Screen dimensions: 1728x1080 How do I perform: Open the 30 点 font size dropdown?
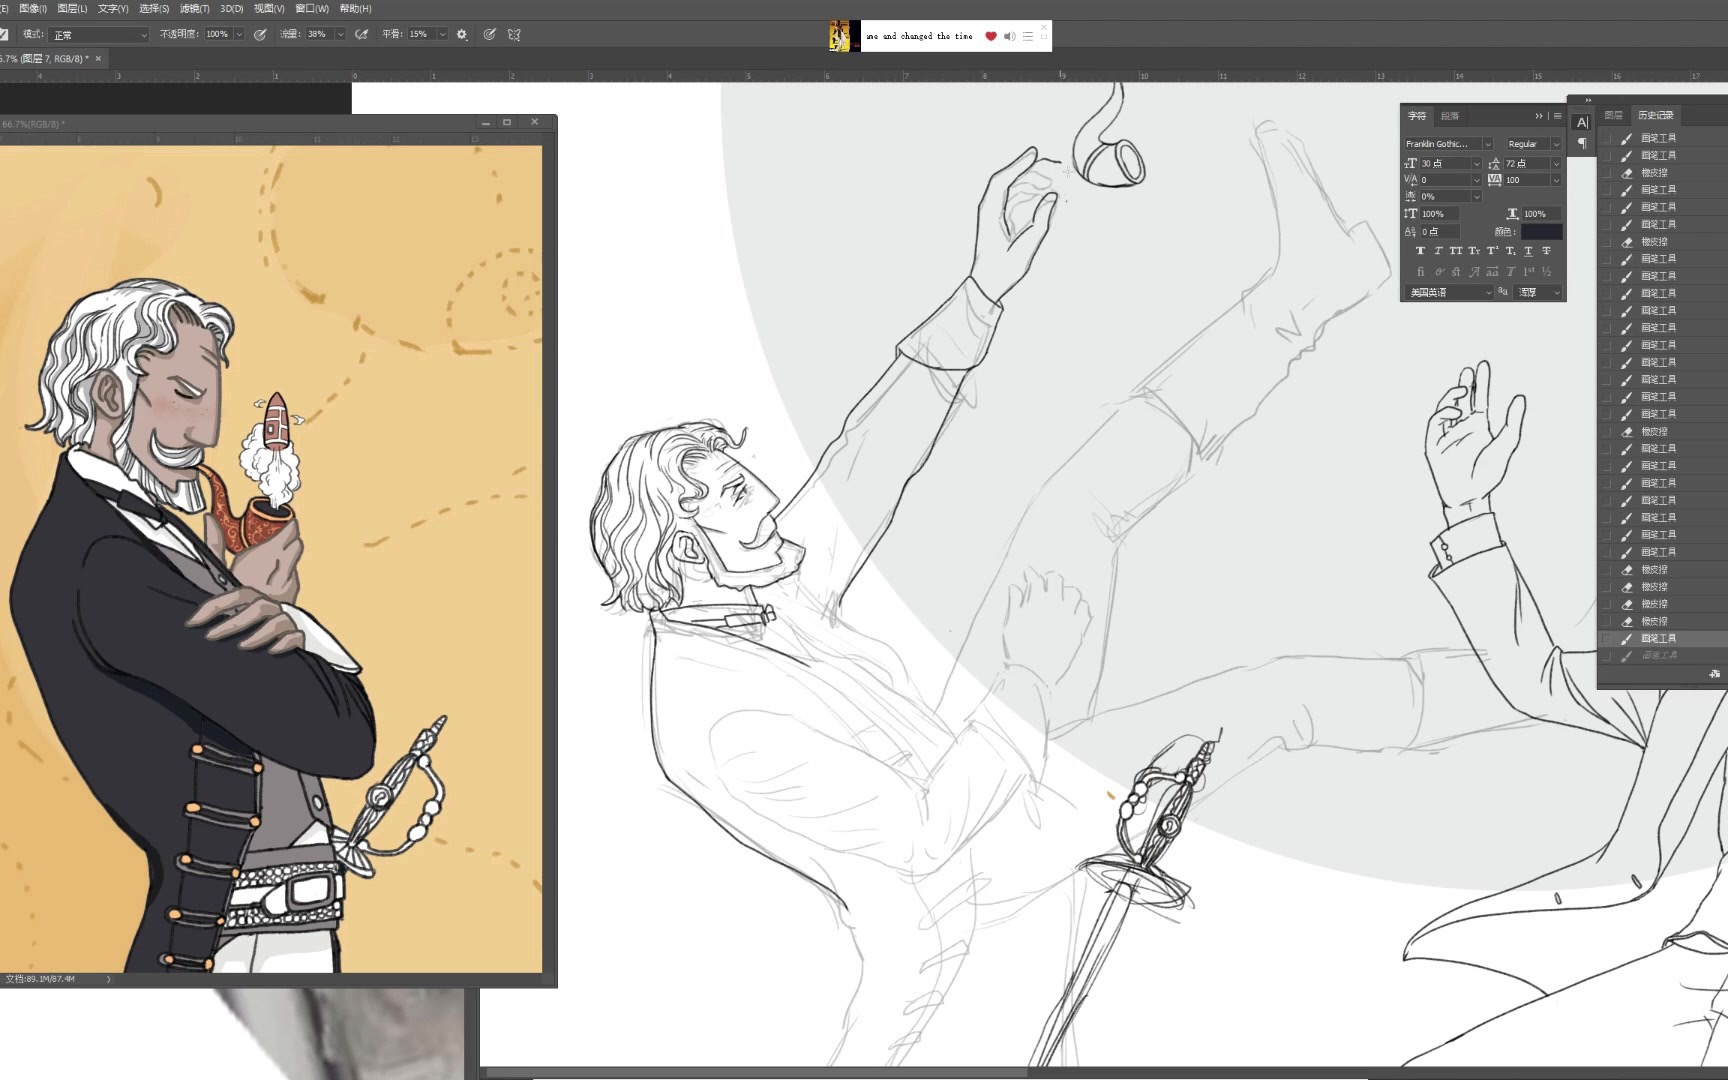(1476, 163)
